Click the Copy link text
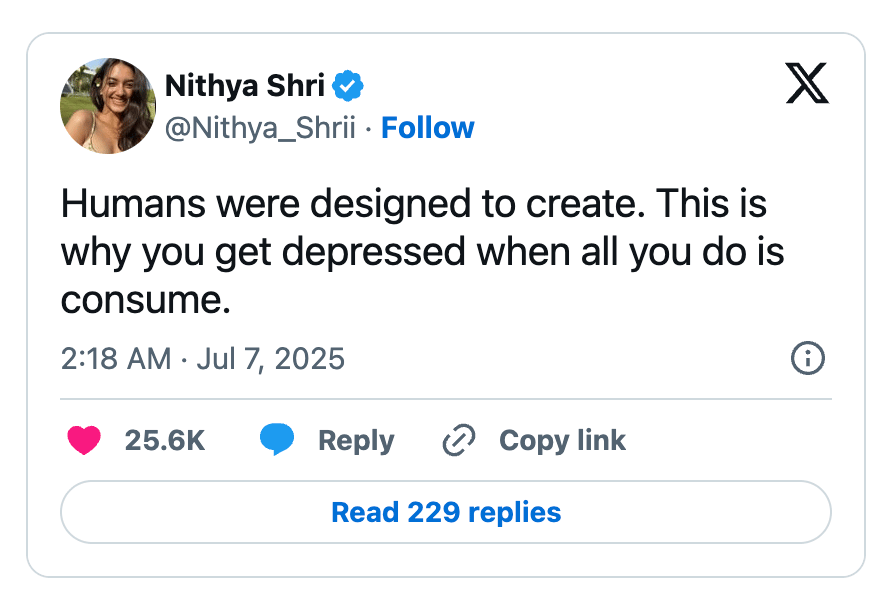 562,441
